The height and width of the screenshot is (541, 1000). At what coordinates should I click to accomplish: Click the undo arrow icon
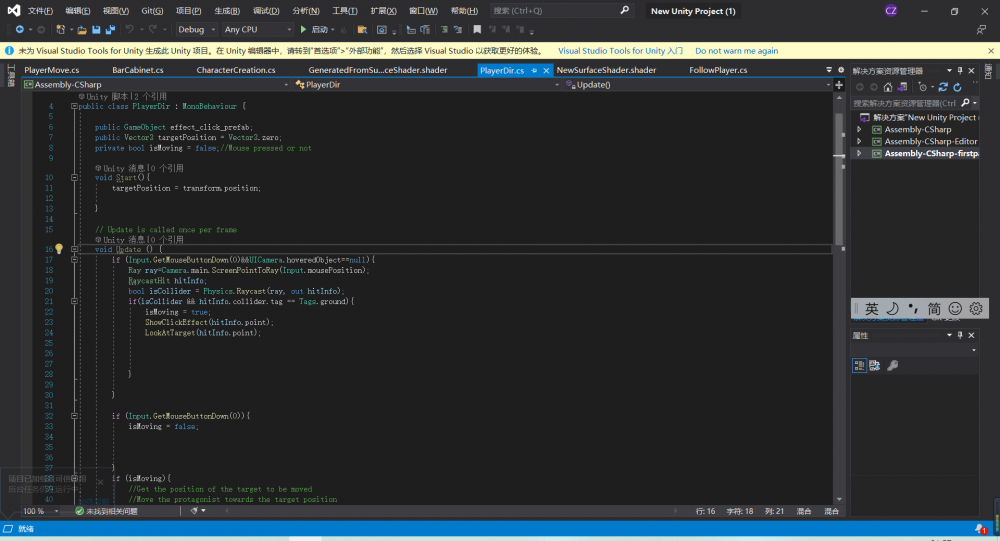(x=129, y=29)
